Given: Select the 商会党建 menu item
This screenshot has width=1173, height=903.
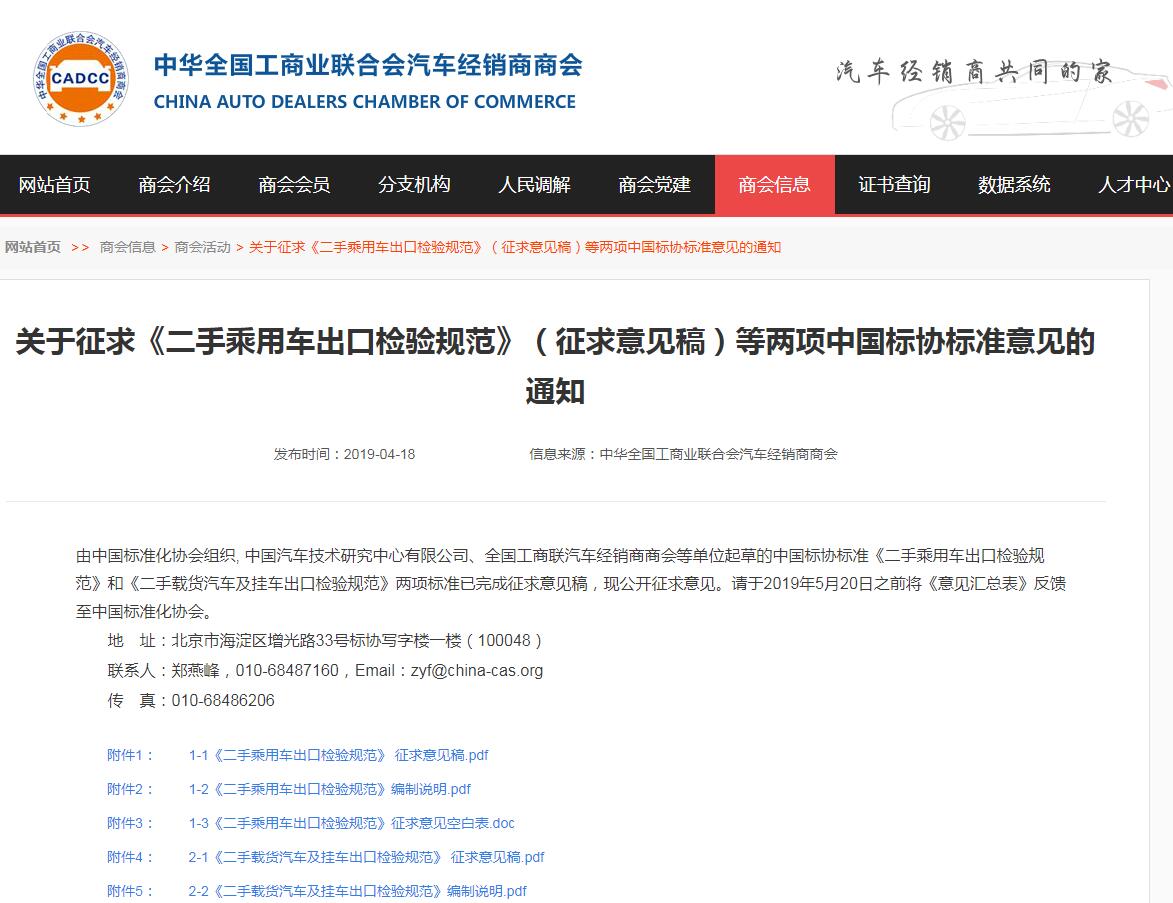Looking at the screenshot, I should point(655,185).
